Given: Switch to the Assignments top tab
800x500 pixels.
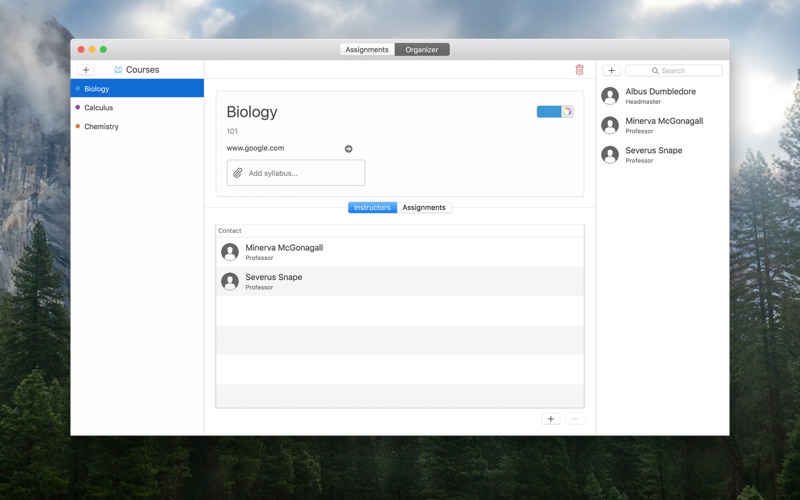Looking at the screenshot, I should (x=367, y=49).
